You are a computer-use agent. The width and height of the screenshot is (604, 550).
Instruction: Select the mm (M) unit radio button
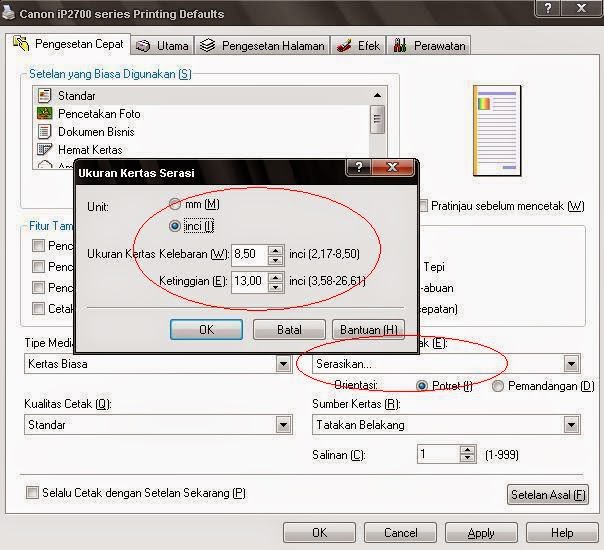pos(175,204)
